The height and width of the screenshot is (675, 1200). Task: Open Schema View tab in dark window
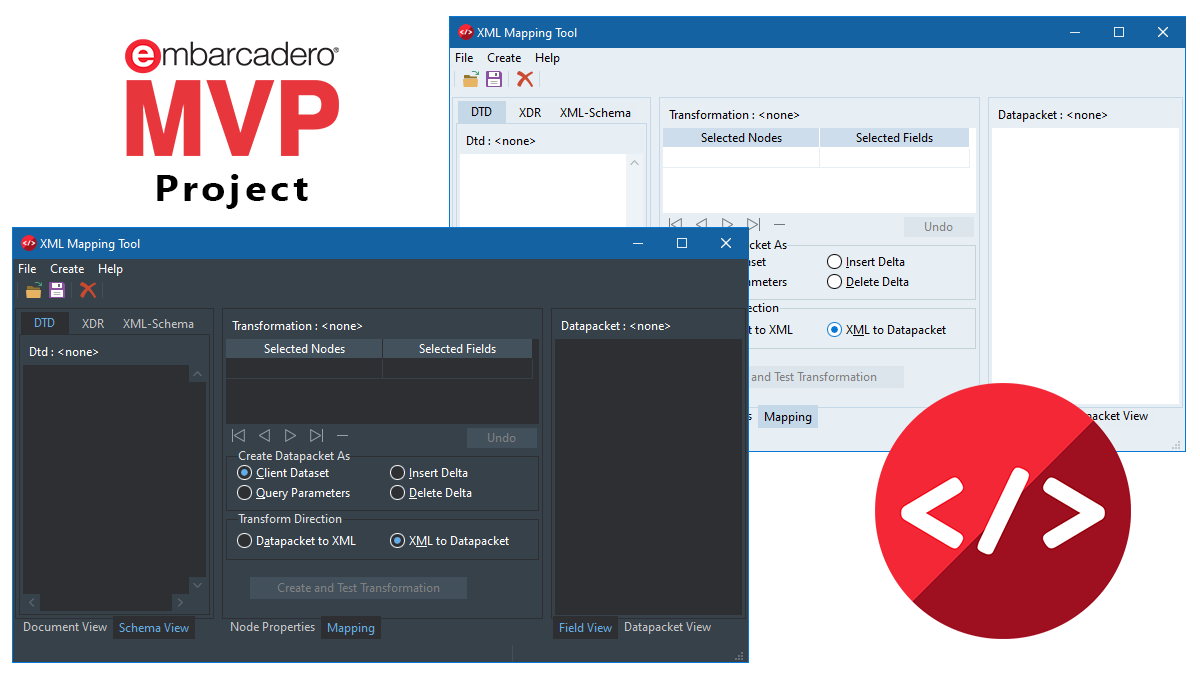pyautogui.click(x=153, y=628)
